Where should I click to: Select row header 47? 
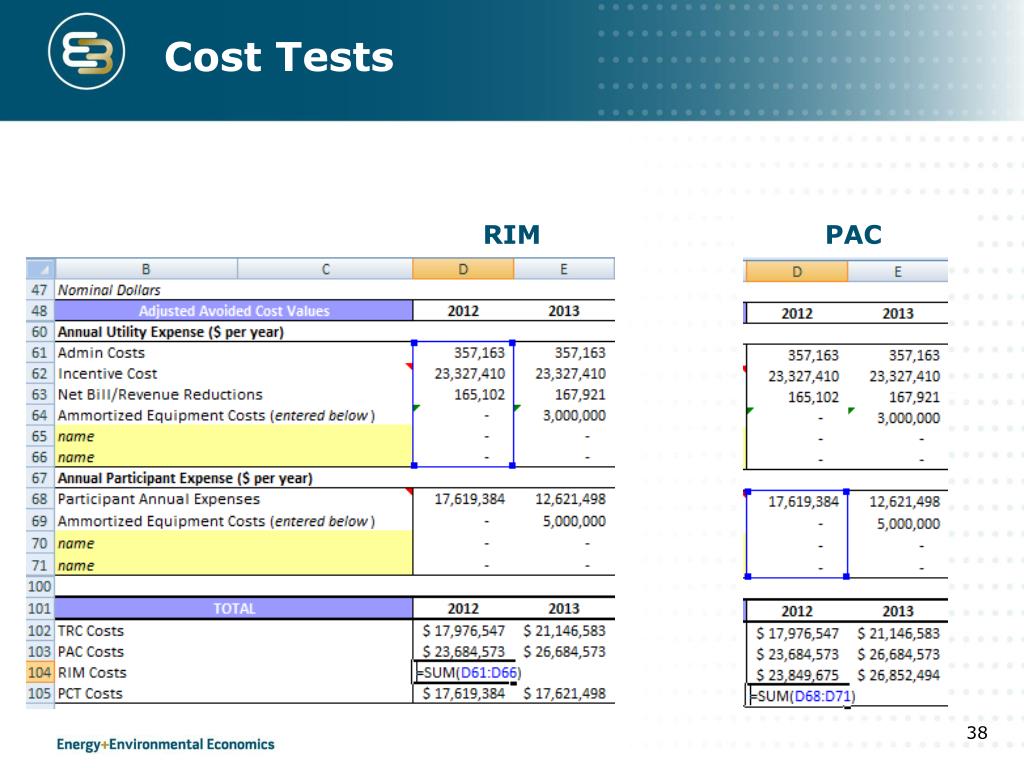(40, 290)
